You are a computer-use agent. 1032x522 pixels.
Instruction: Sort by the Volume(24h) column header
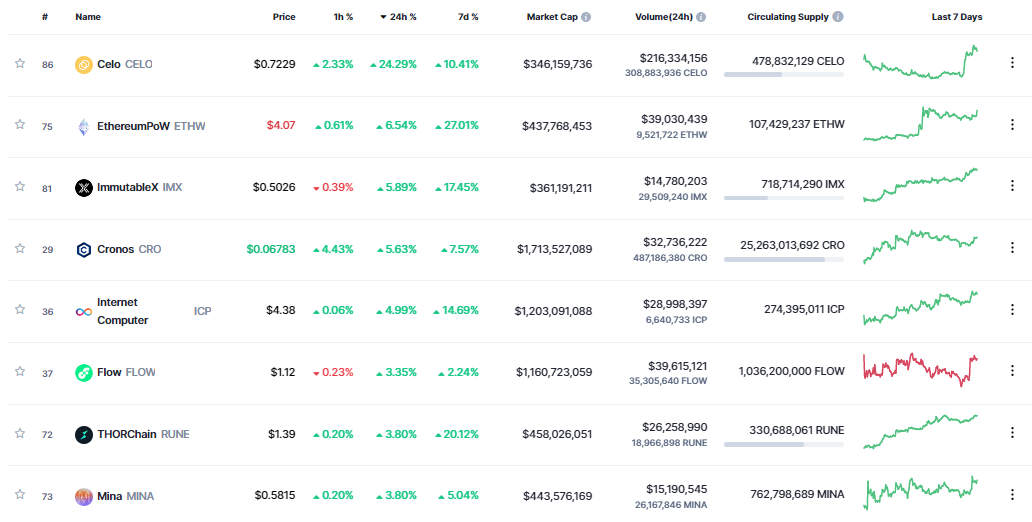tap(663, 17)
